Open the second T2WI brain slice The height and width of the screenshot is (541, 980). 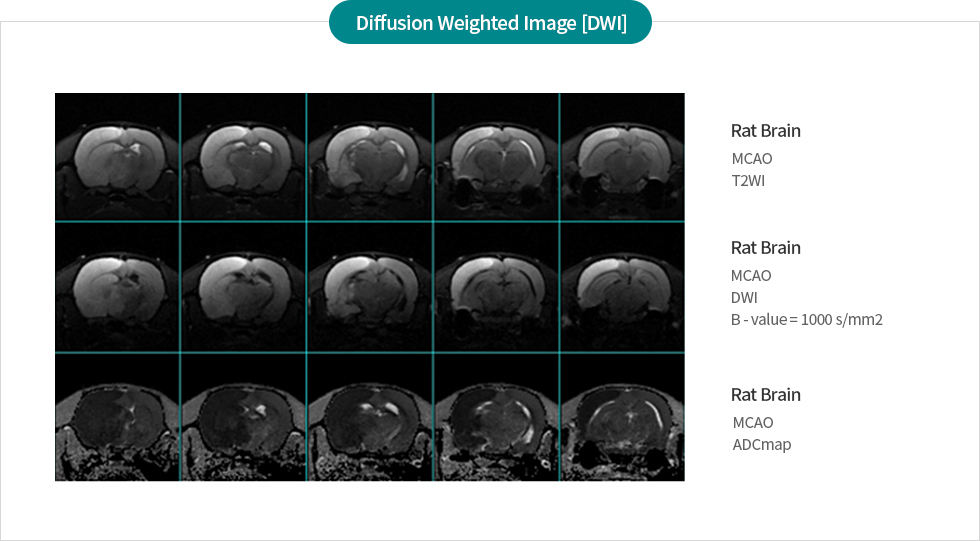[x=243, y=157]
